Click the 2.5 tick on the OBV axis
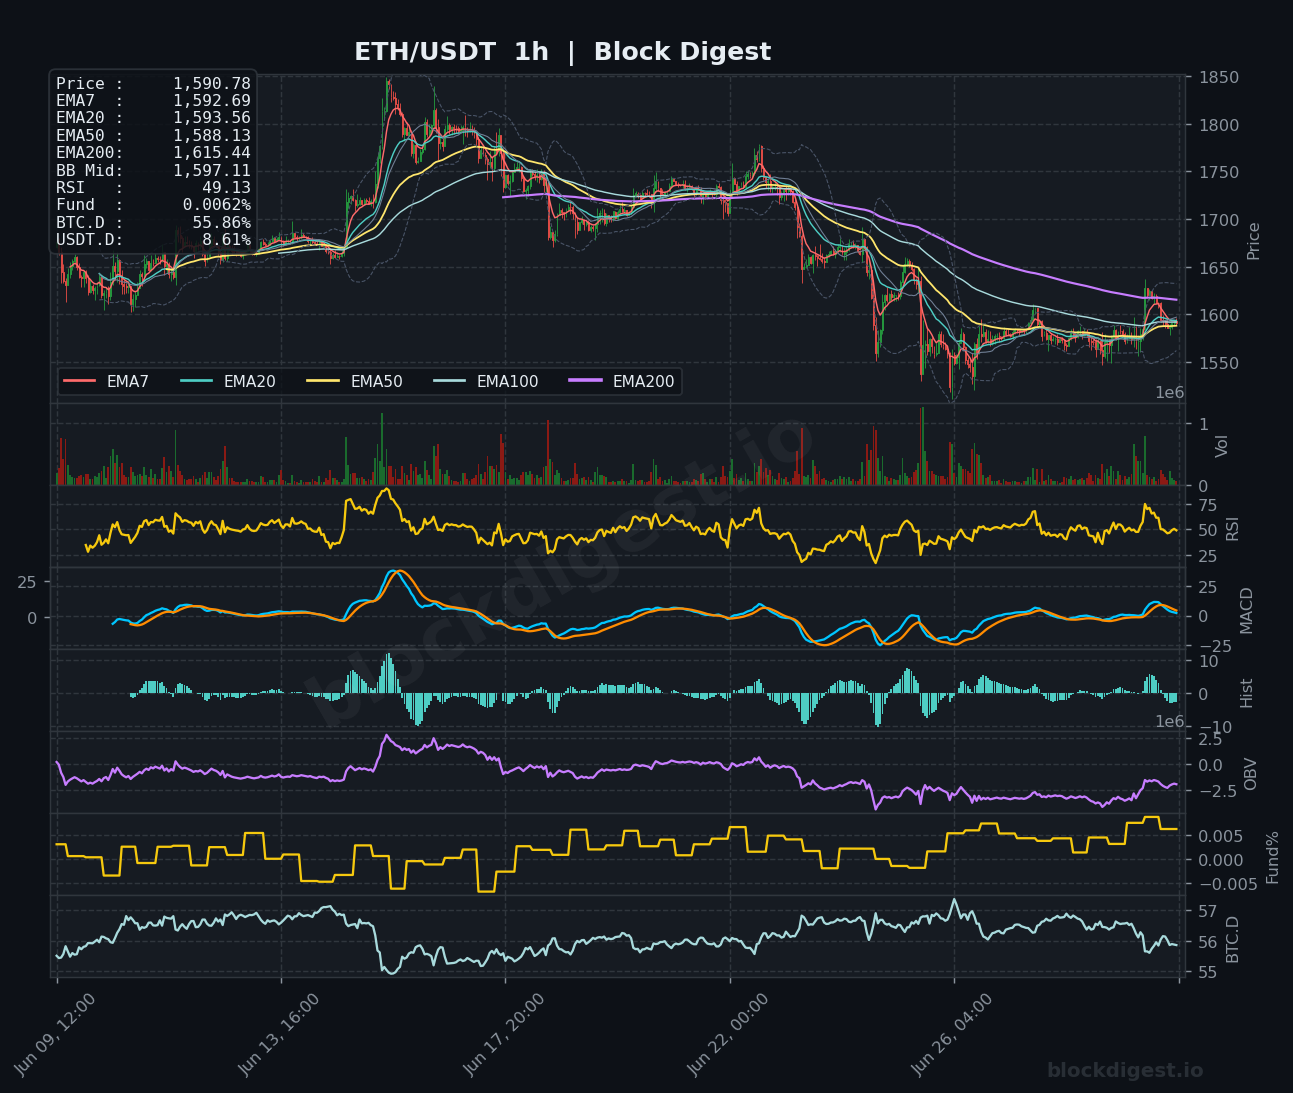 point(1209,739)
